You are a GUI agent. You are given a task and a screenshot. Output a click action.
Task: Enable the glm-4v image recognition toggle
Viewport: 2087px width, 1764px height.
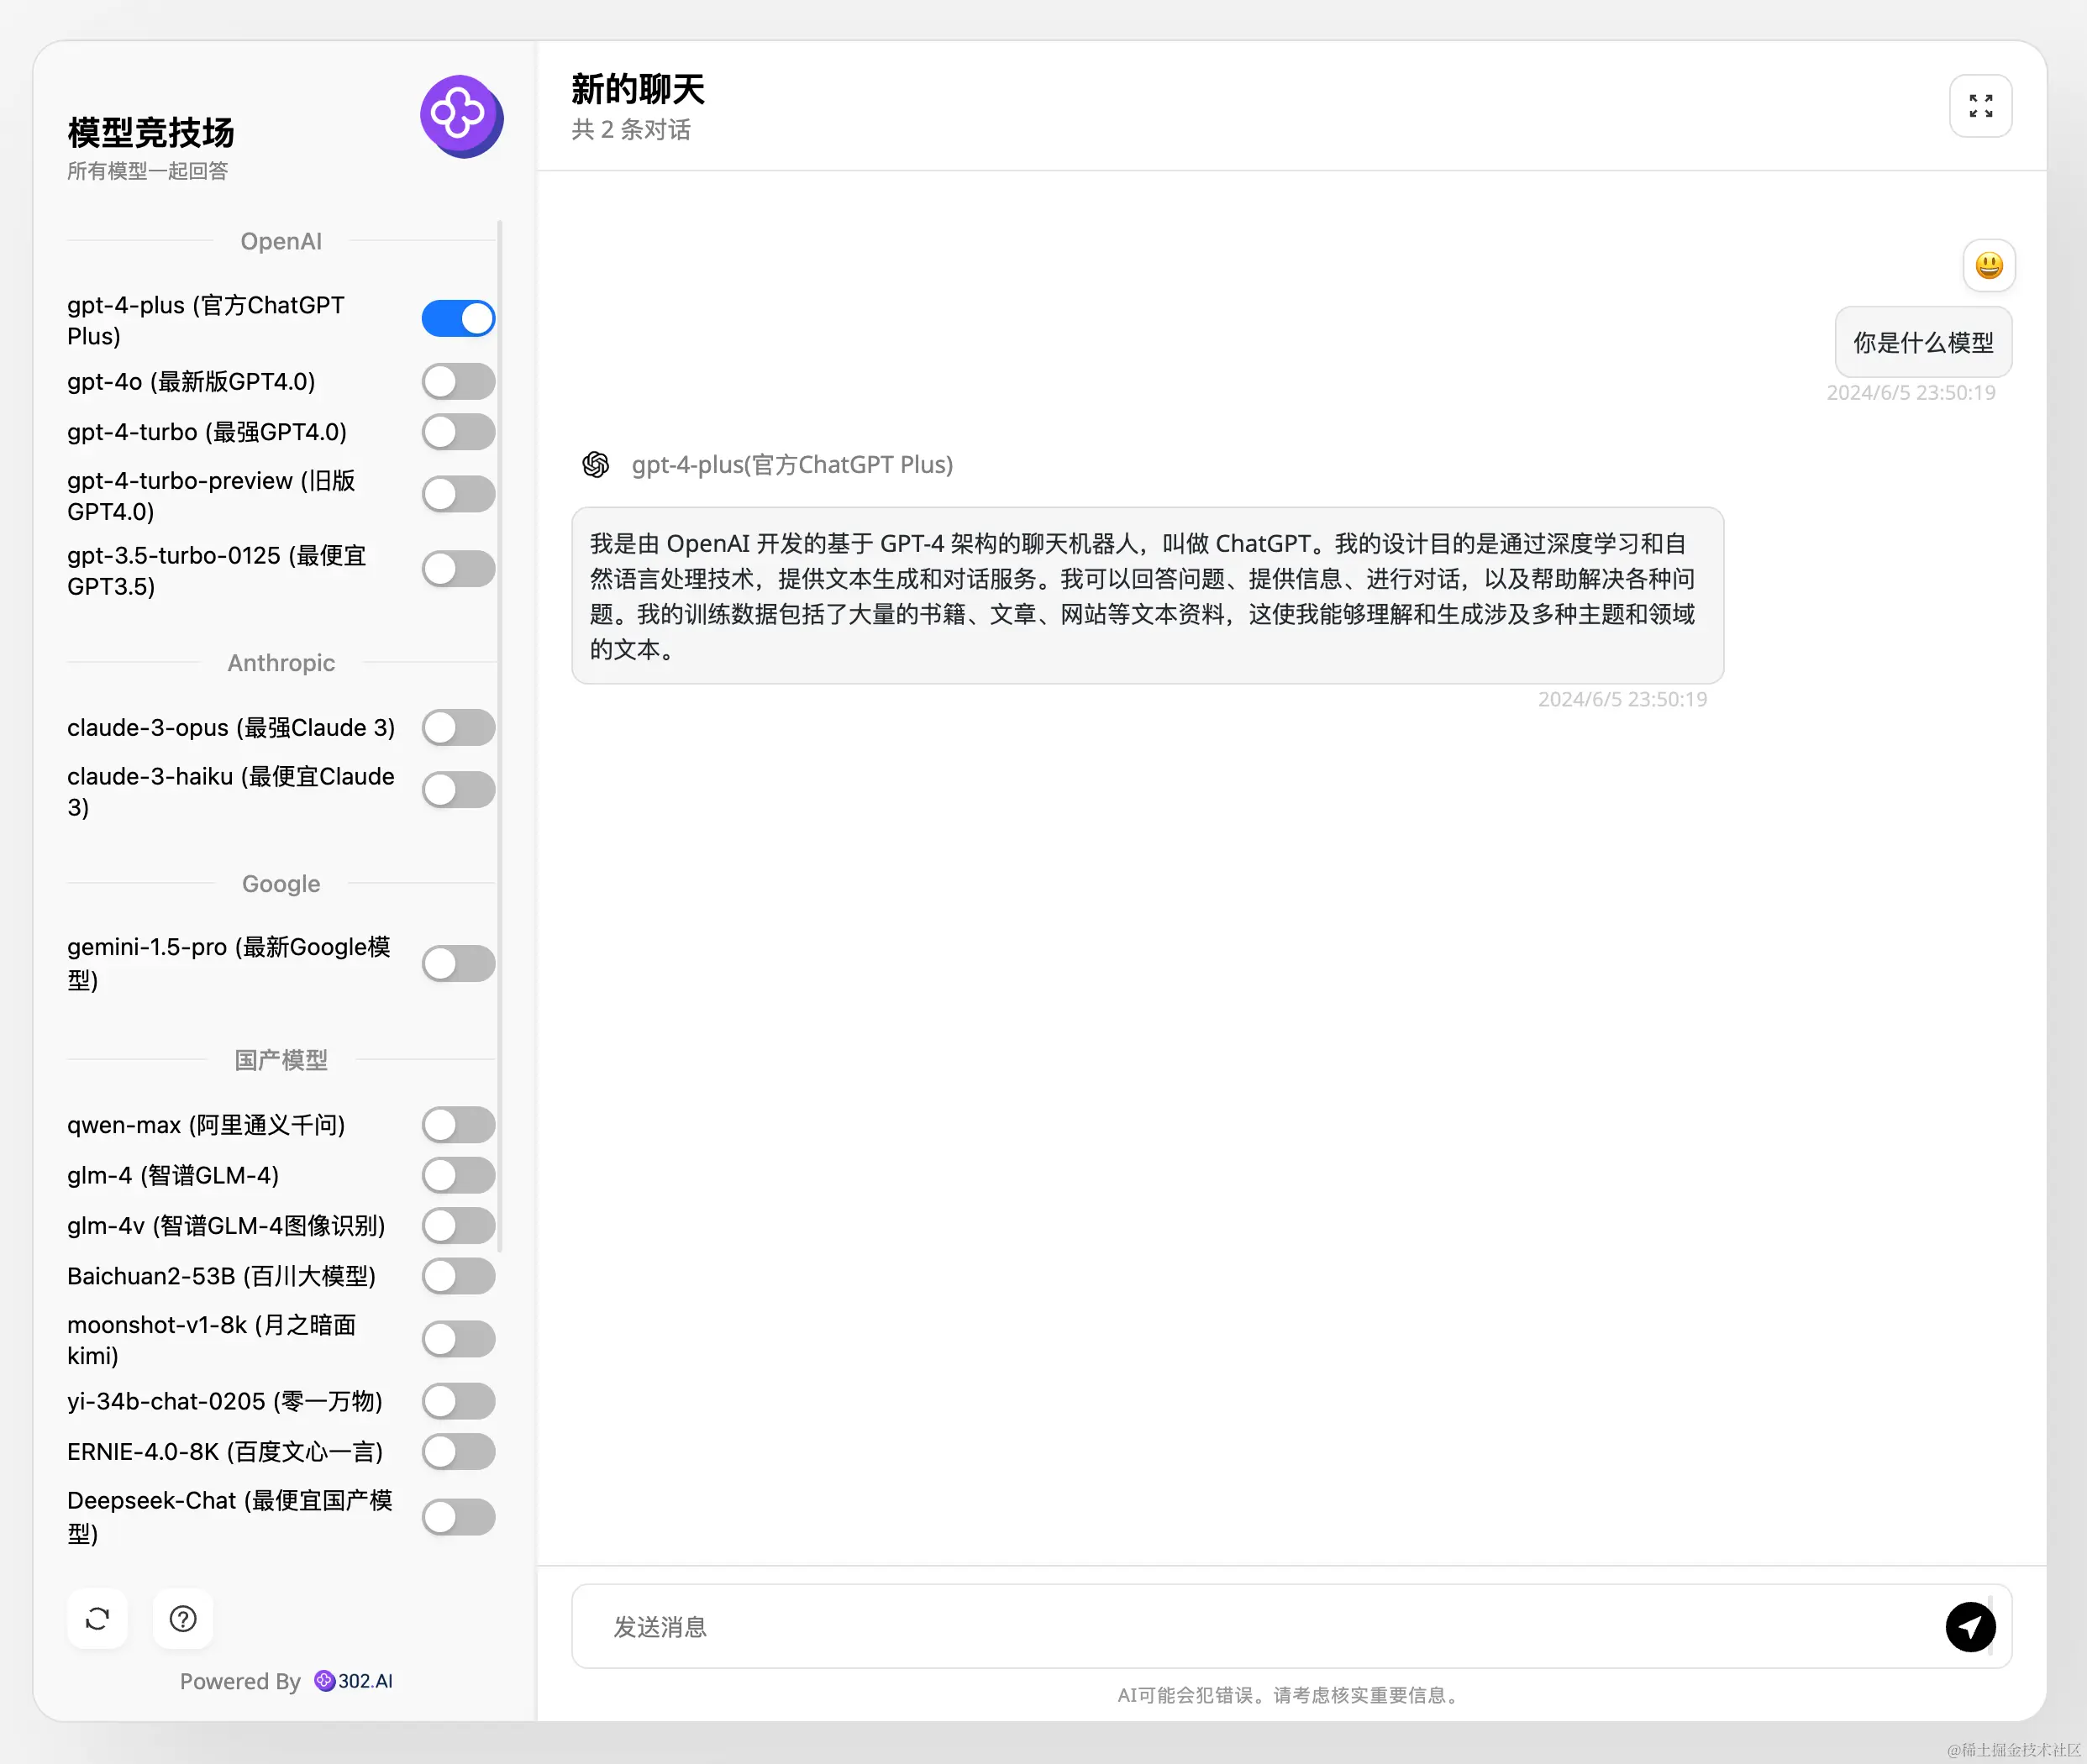[458, 1226]
